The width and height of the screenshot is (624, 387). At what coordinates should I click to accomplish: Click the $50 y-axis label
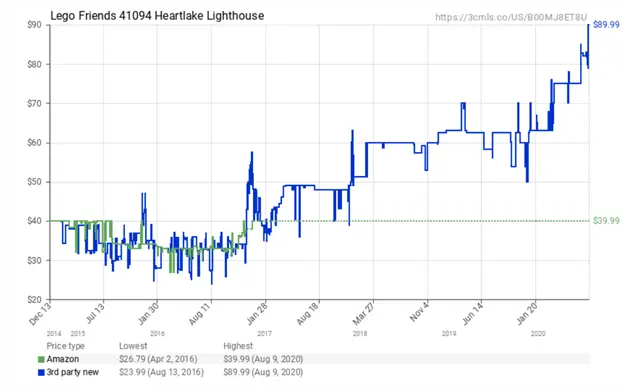click(34, 182)
